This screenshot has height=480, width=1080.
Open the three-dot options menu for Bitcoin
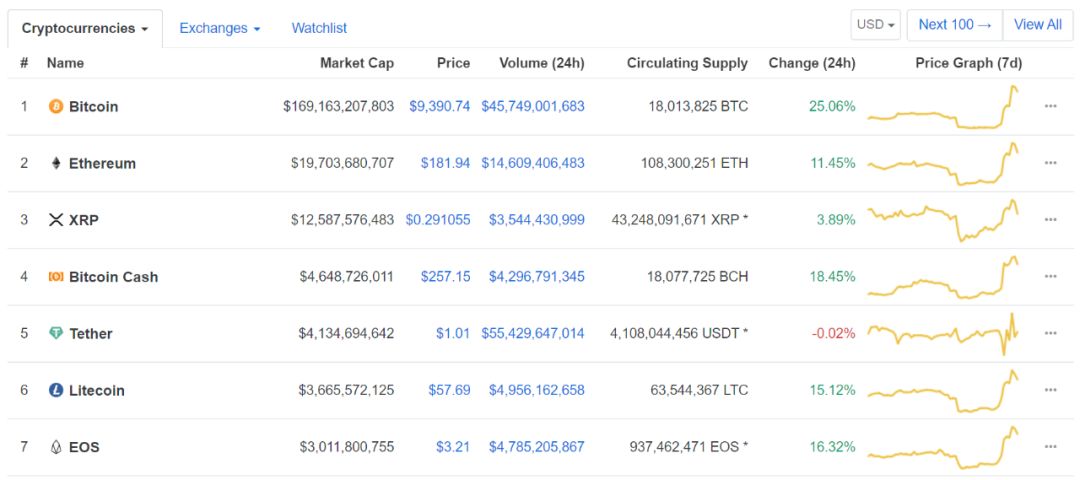pyautogui.click(x=1050, y=106)
